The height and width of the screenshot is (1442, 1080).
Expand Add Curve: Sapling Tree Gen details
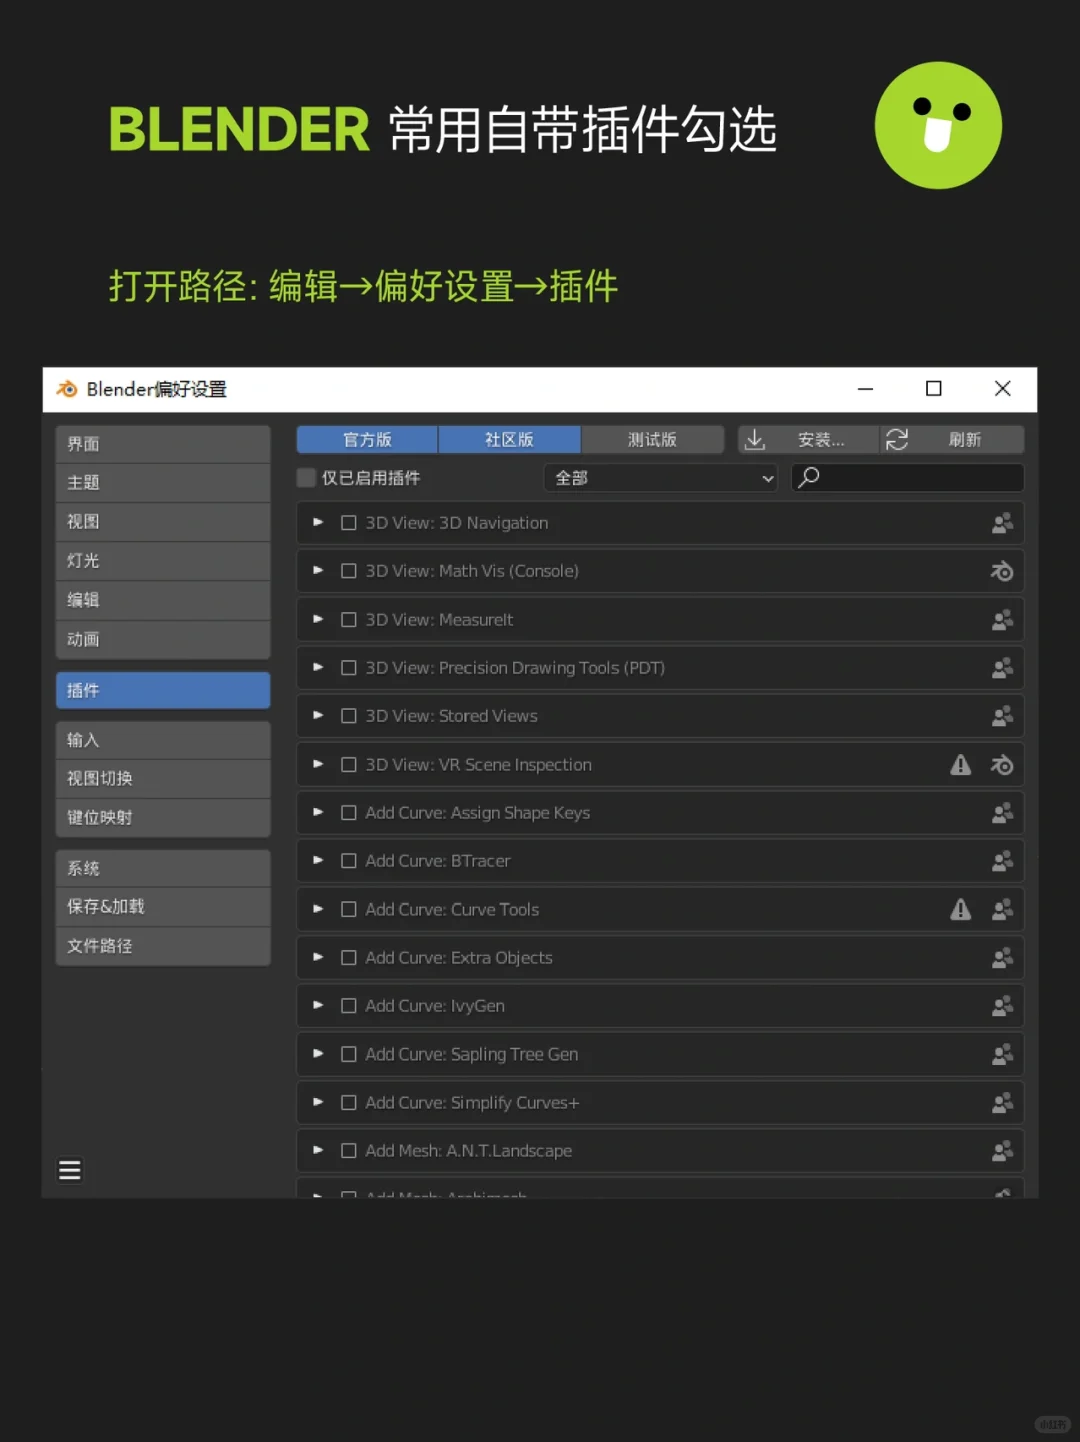[318, 1053]
